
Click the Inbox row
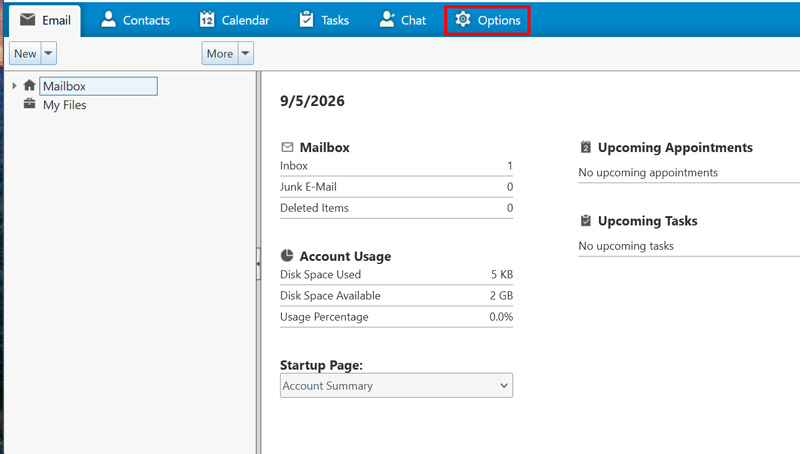[396, 166]
